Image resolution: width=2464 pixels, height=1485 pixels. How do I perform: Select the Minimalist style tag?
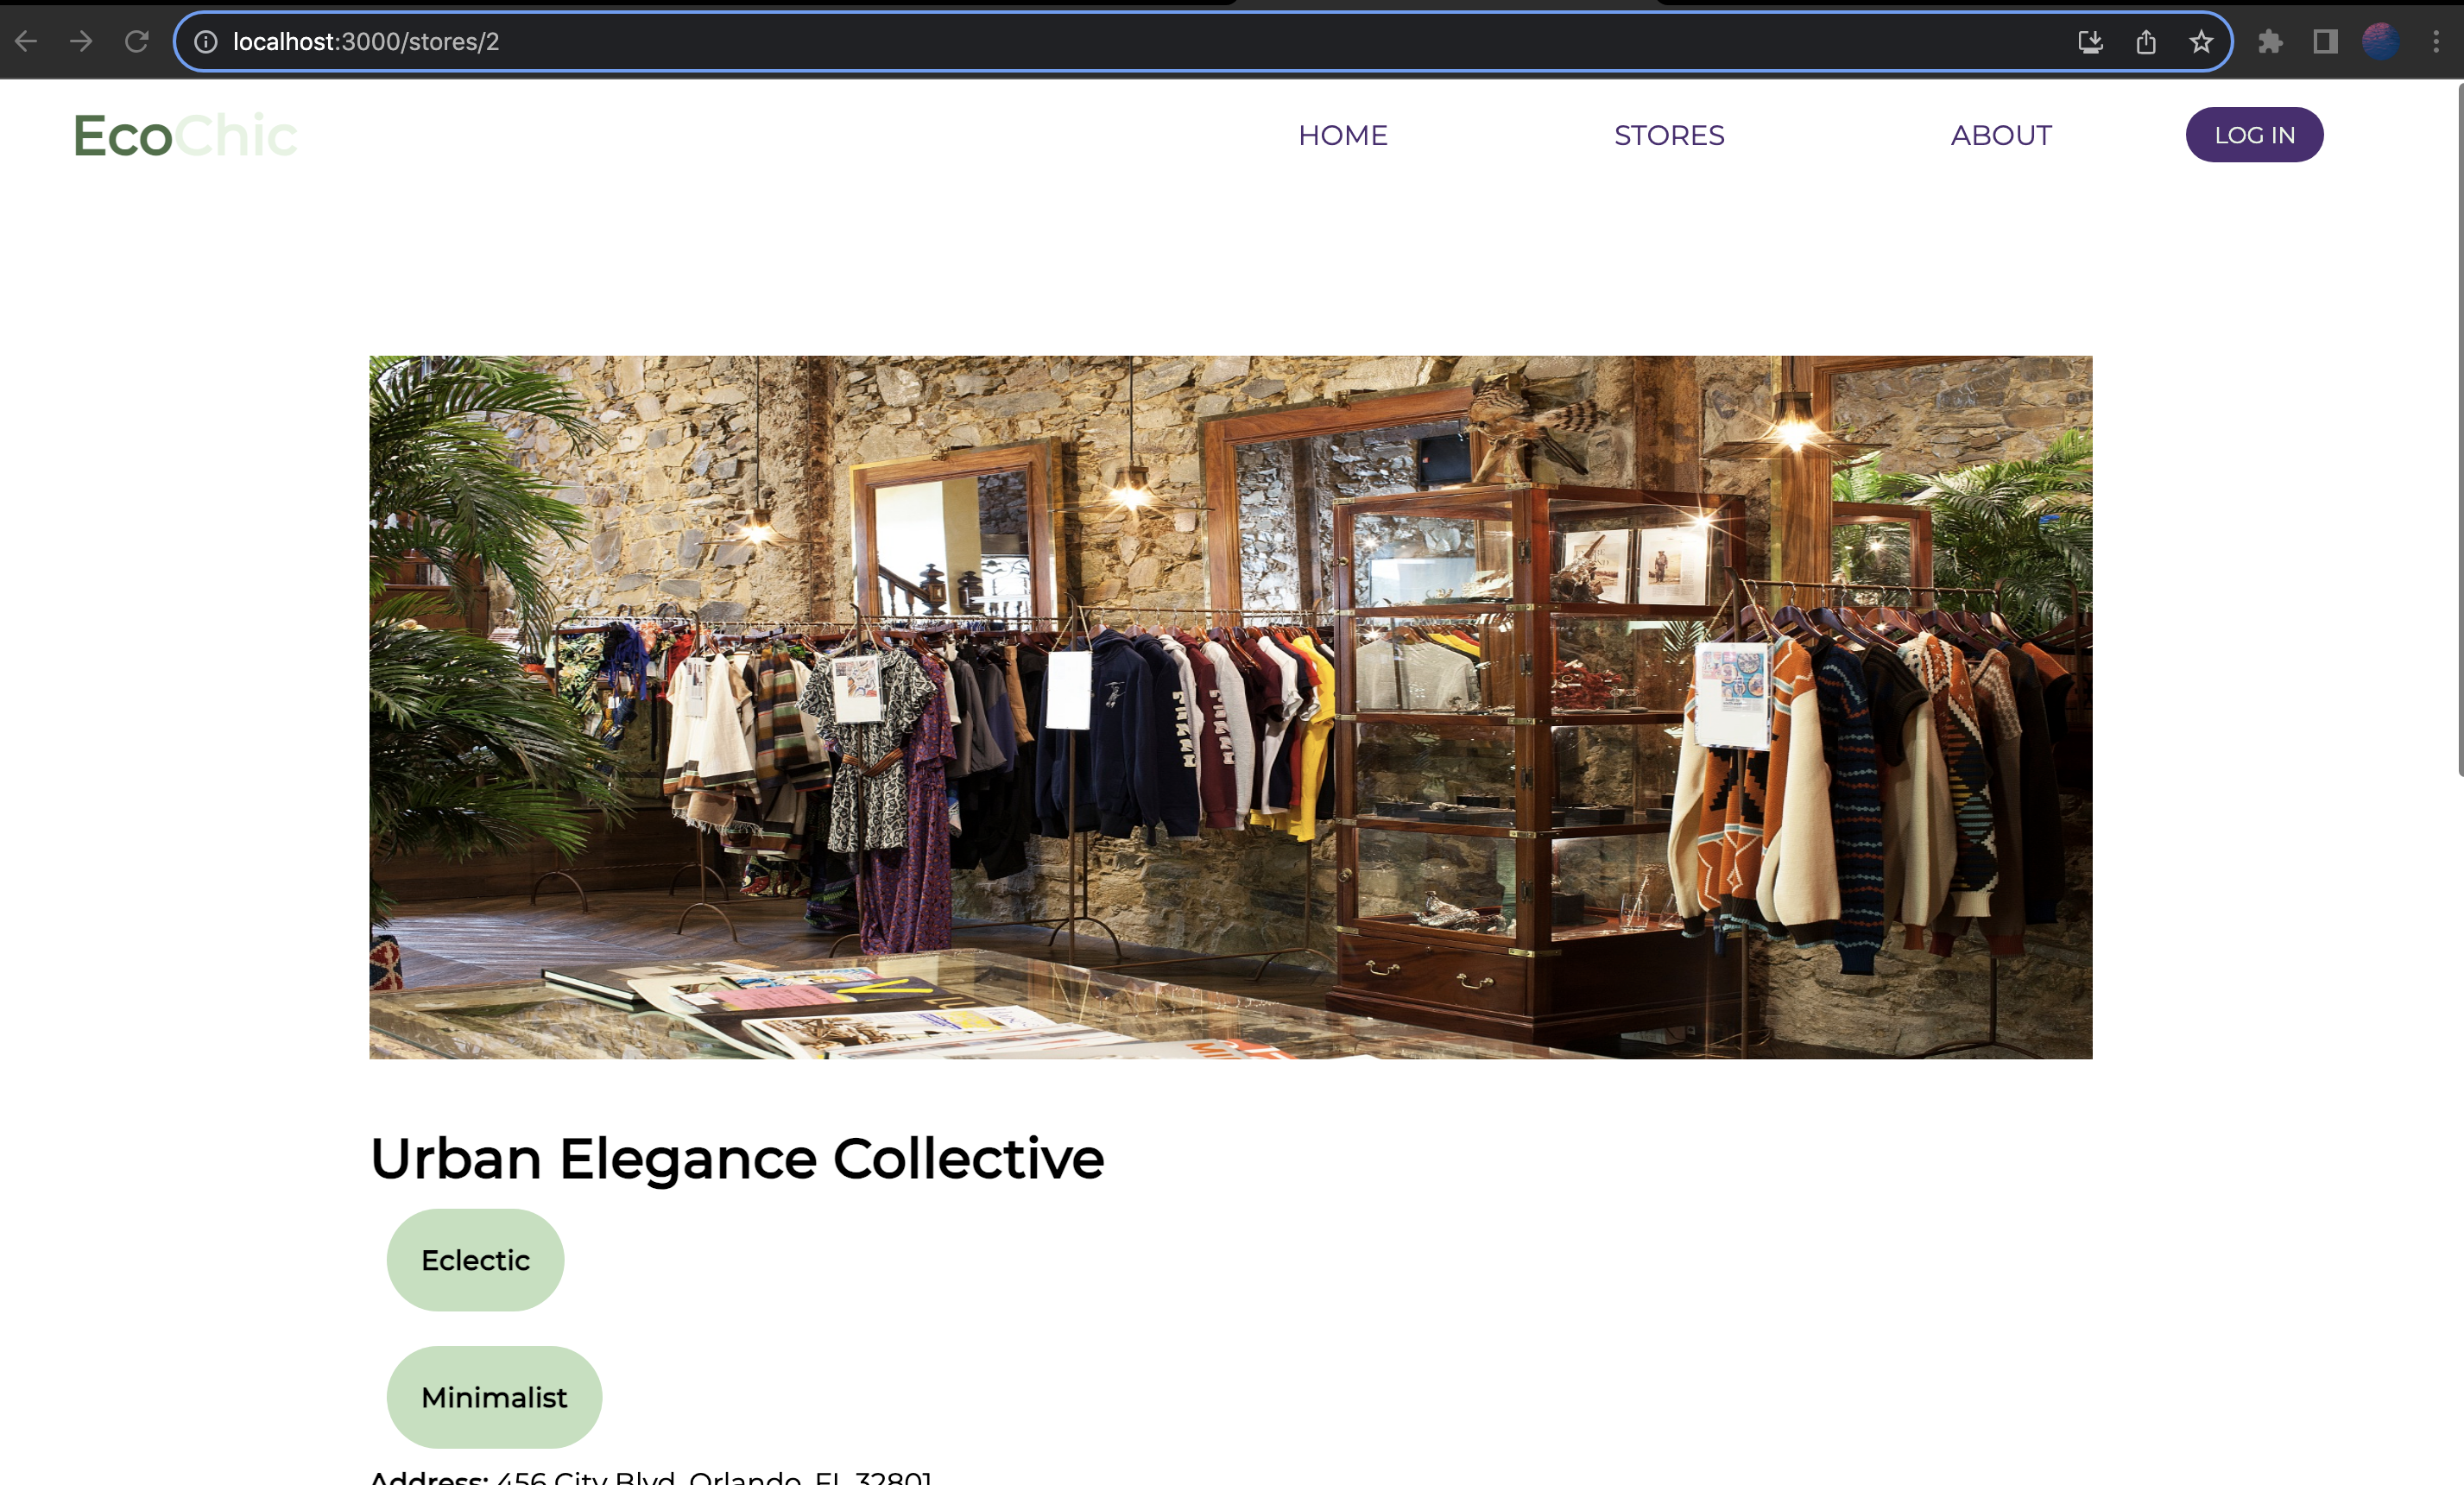click(494, 1397)
